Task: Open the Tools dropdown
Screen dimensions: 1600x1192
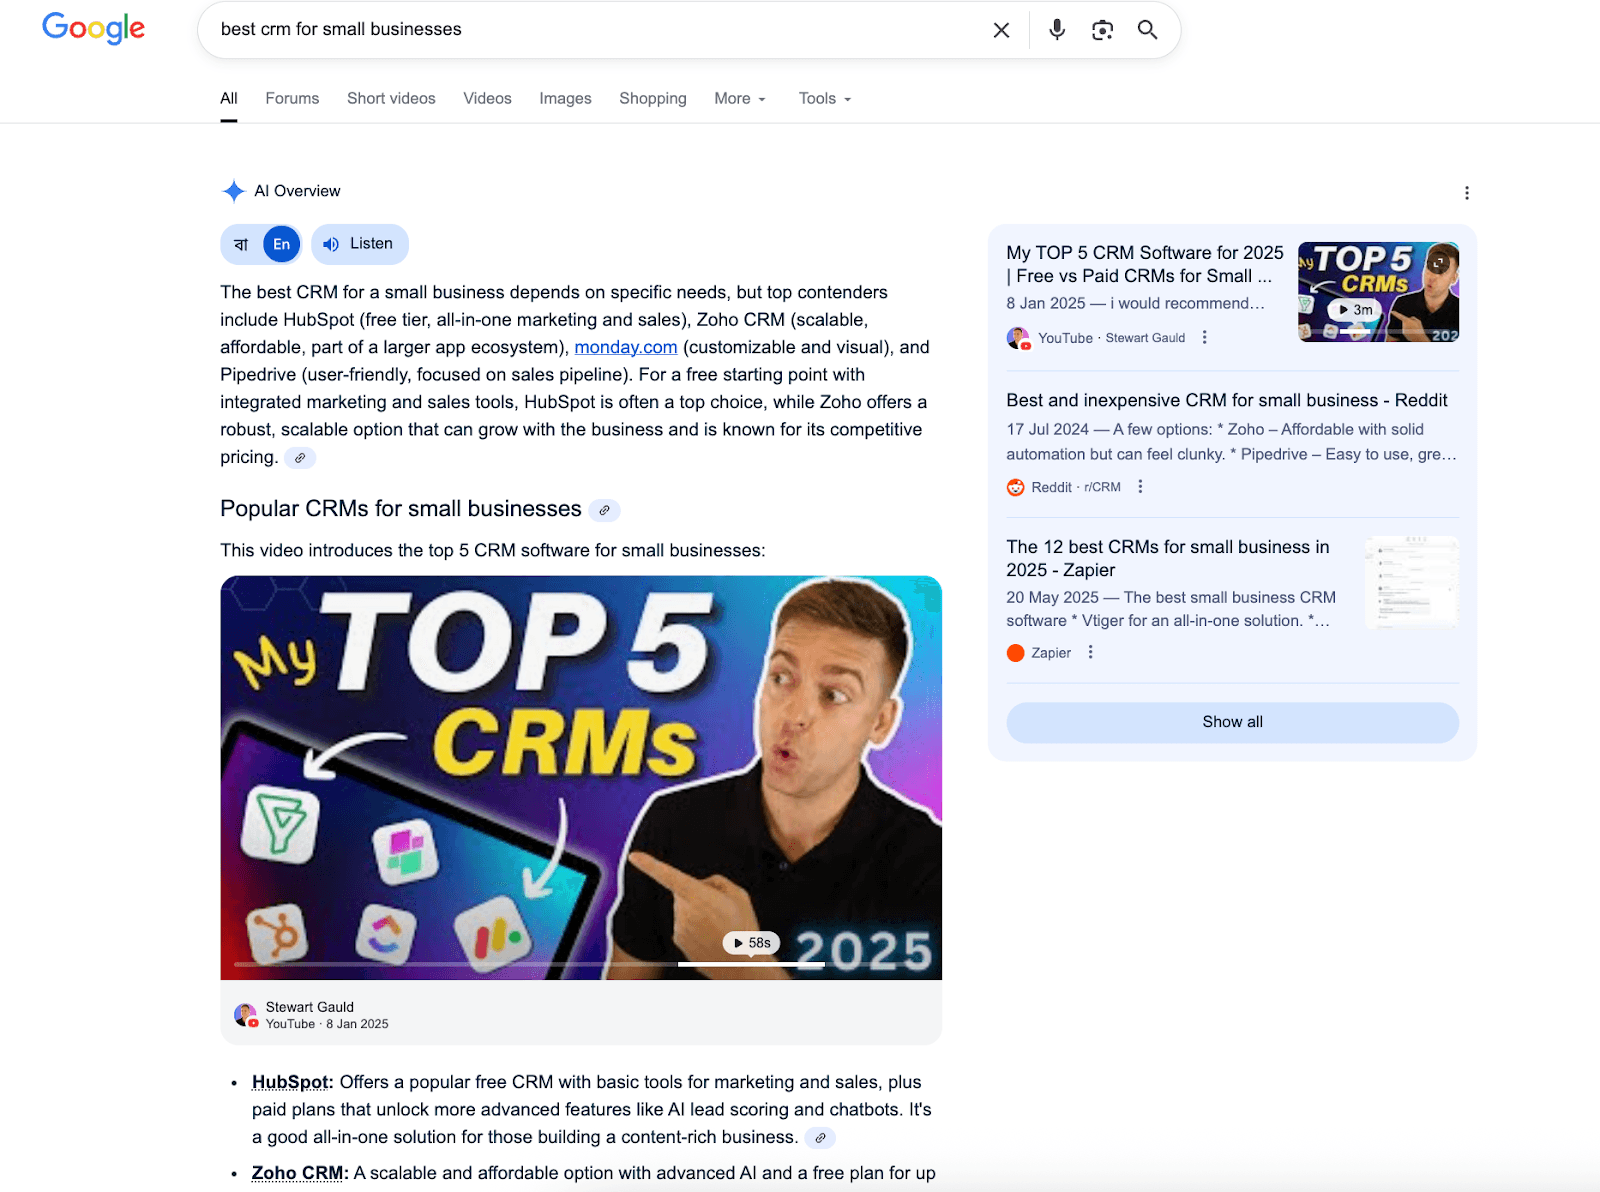Action: (x=825, y=99)
